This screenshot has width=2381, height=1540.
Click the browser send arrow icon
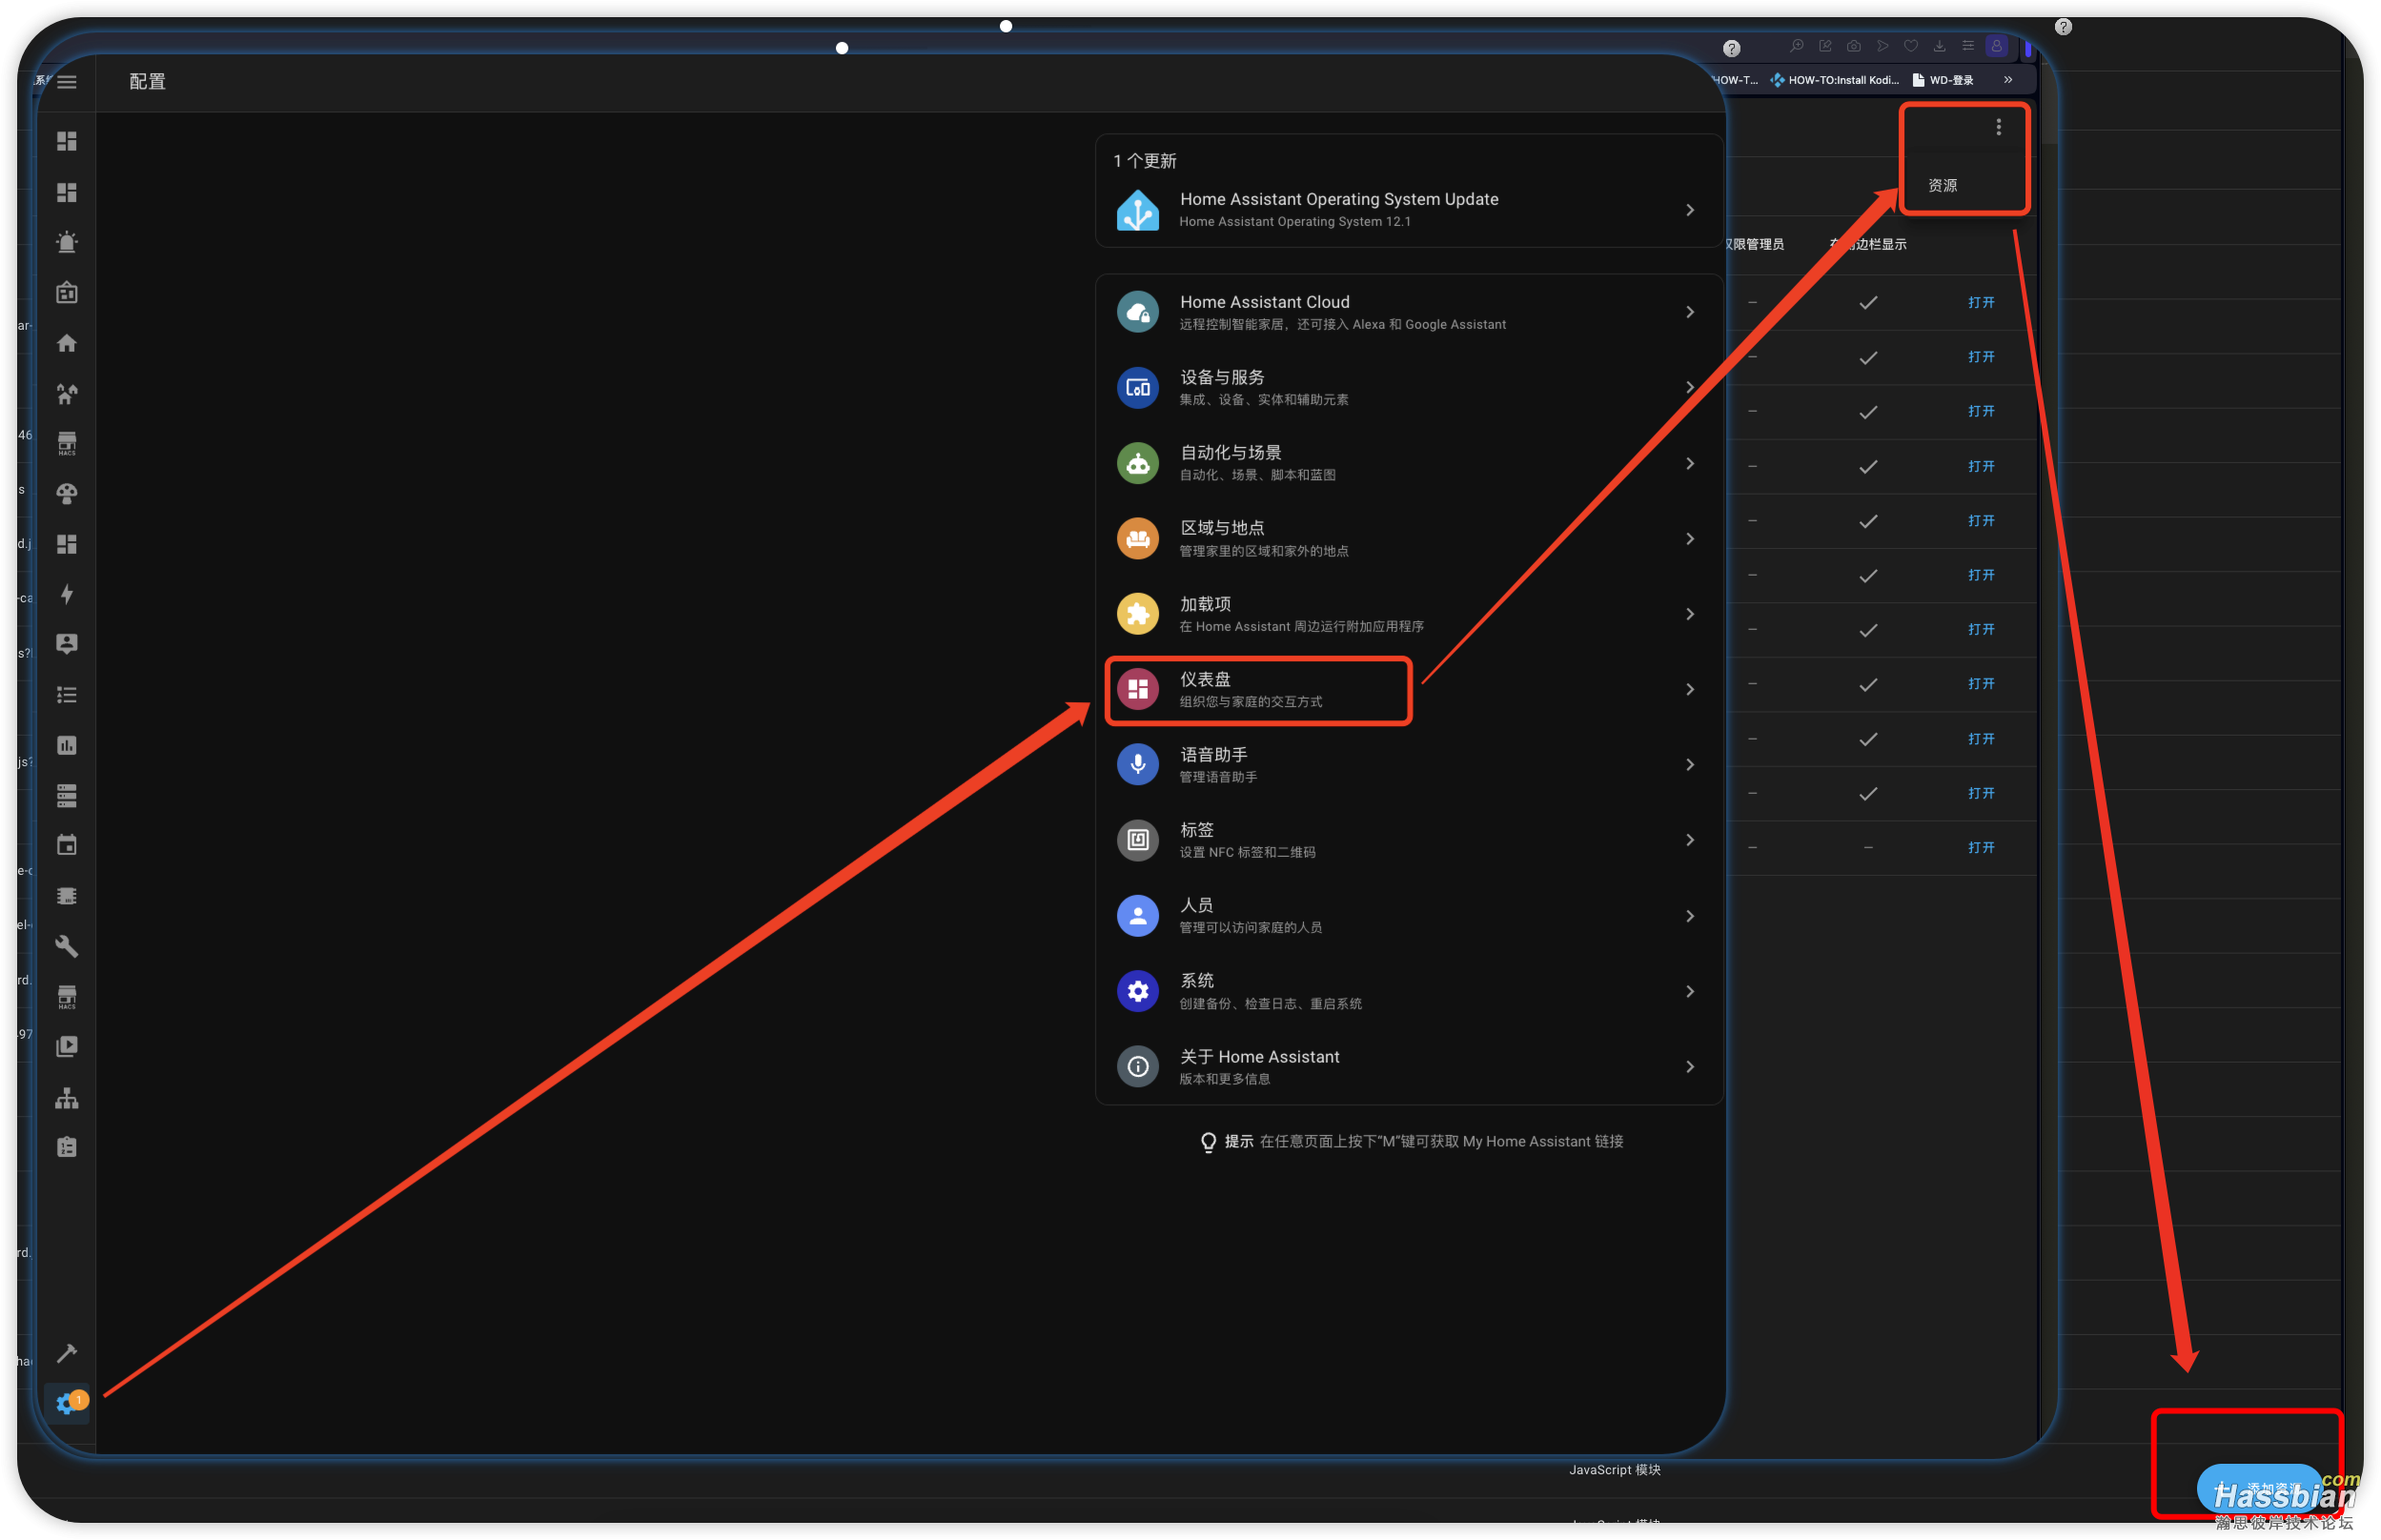[x=1883, y=46]
